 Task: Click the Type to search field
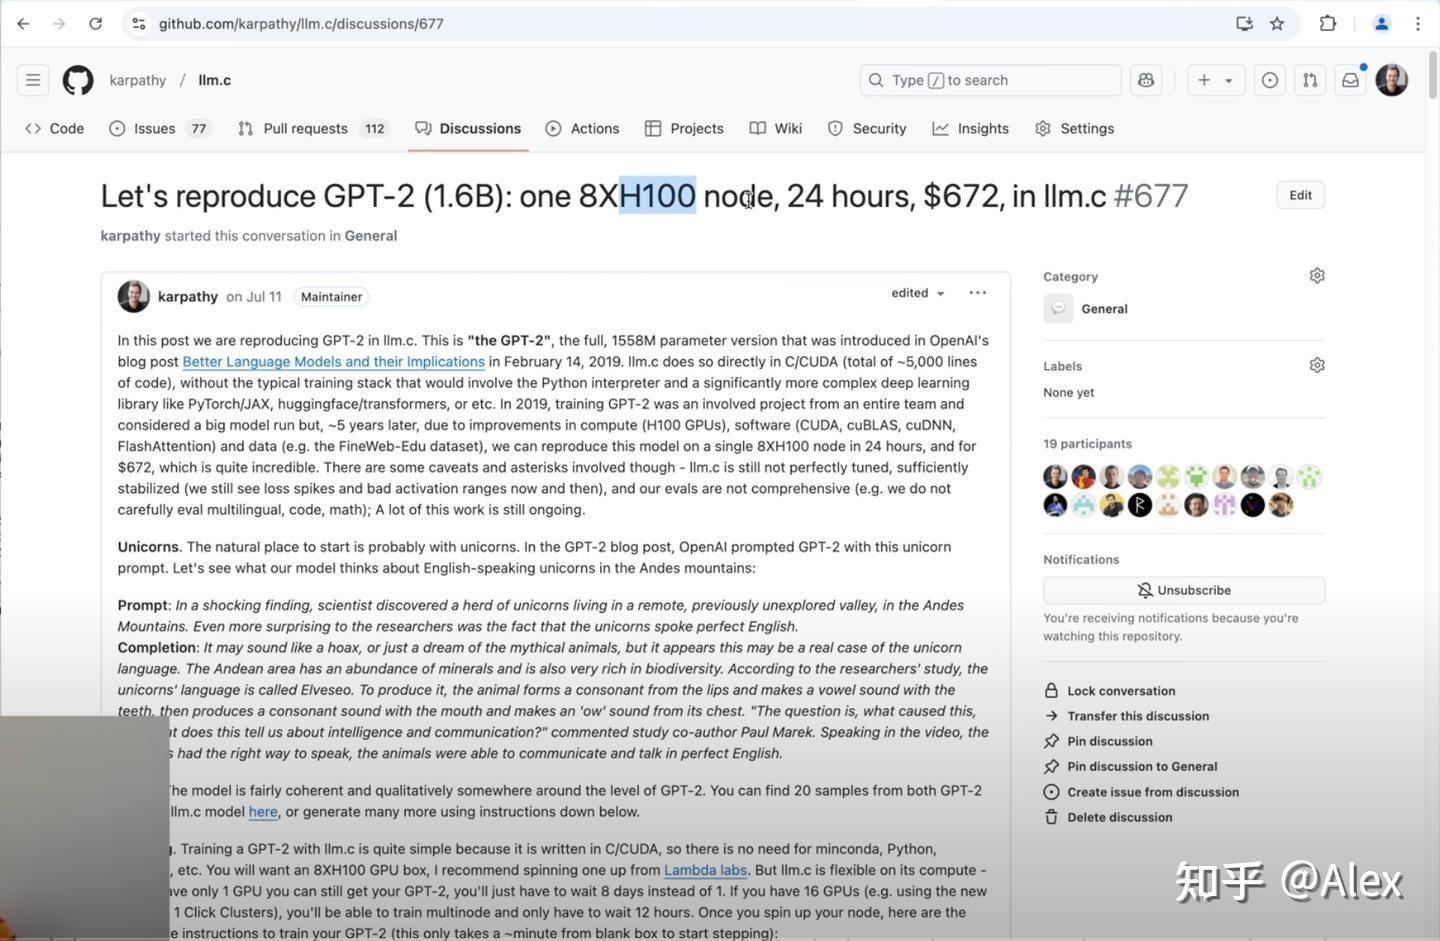[x=990, y=79]
